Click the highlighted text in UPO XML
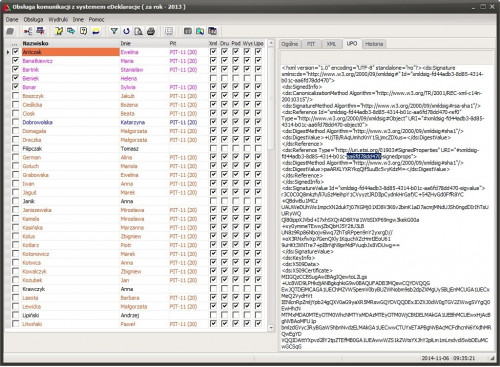 tap(364, 156)
